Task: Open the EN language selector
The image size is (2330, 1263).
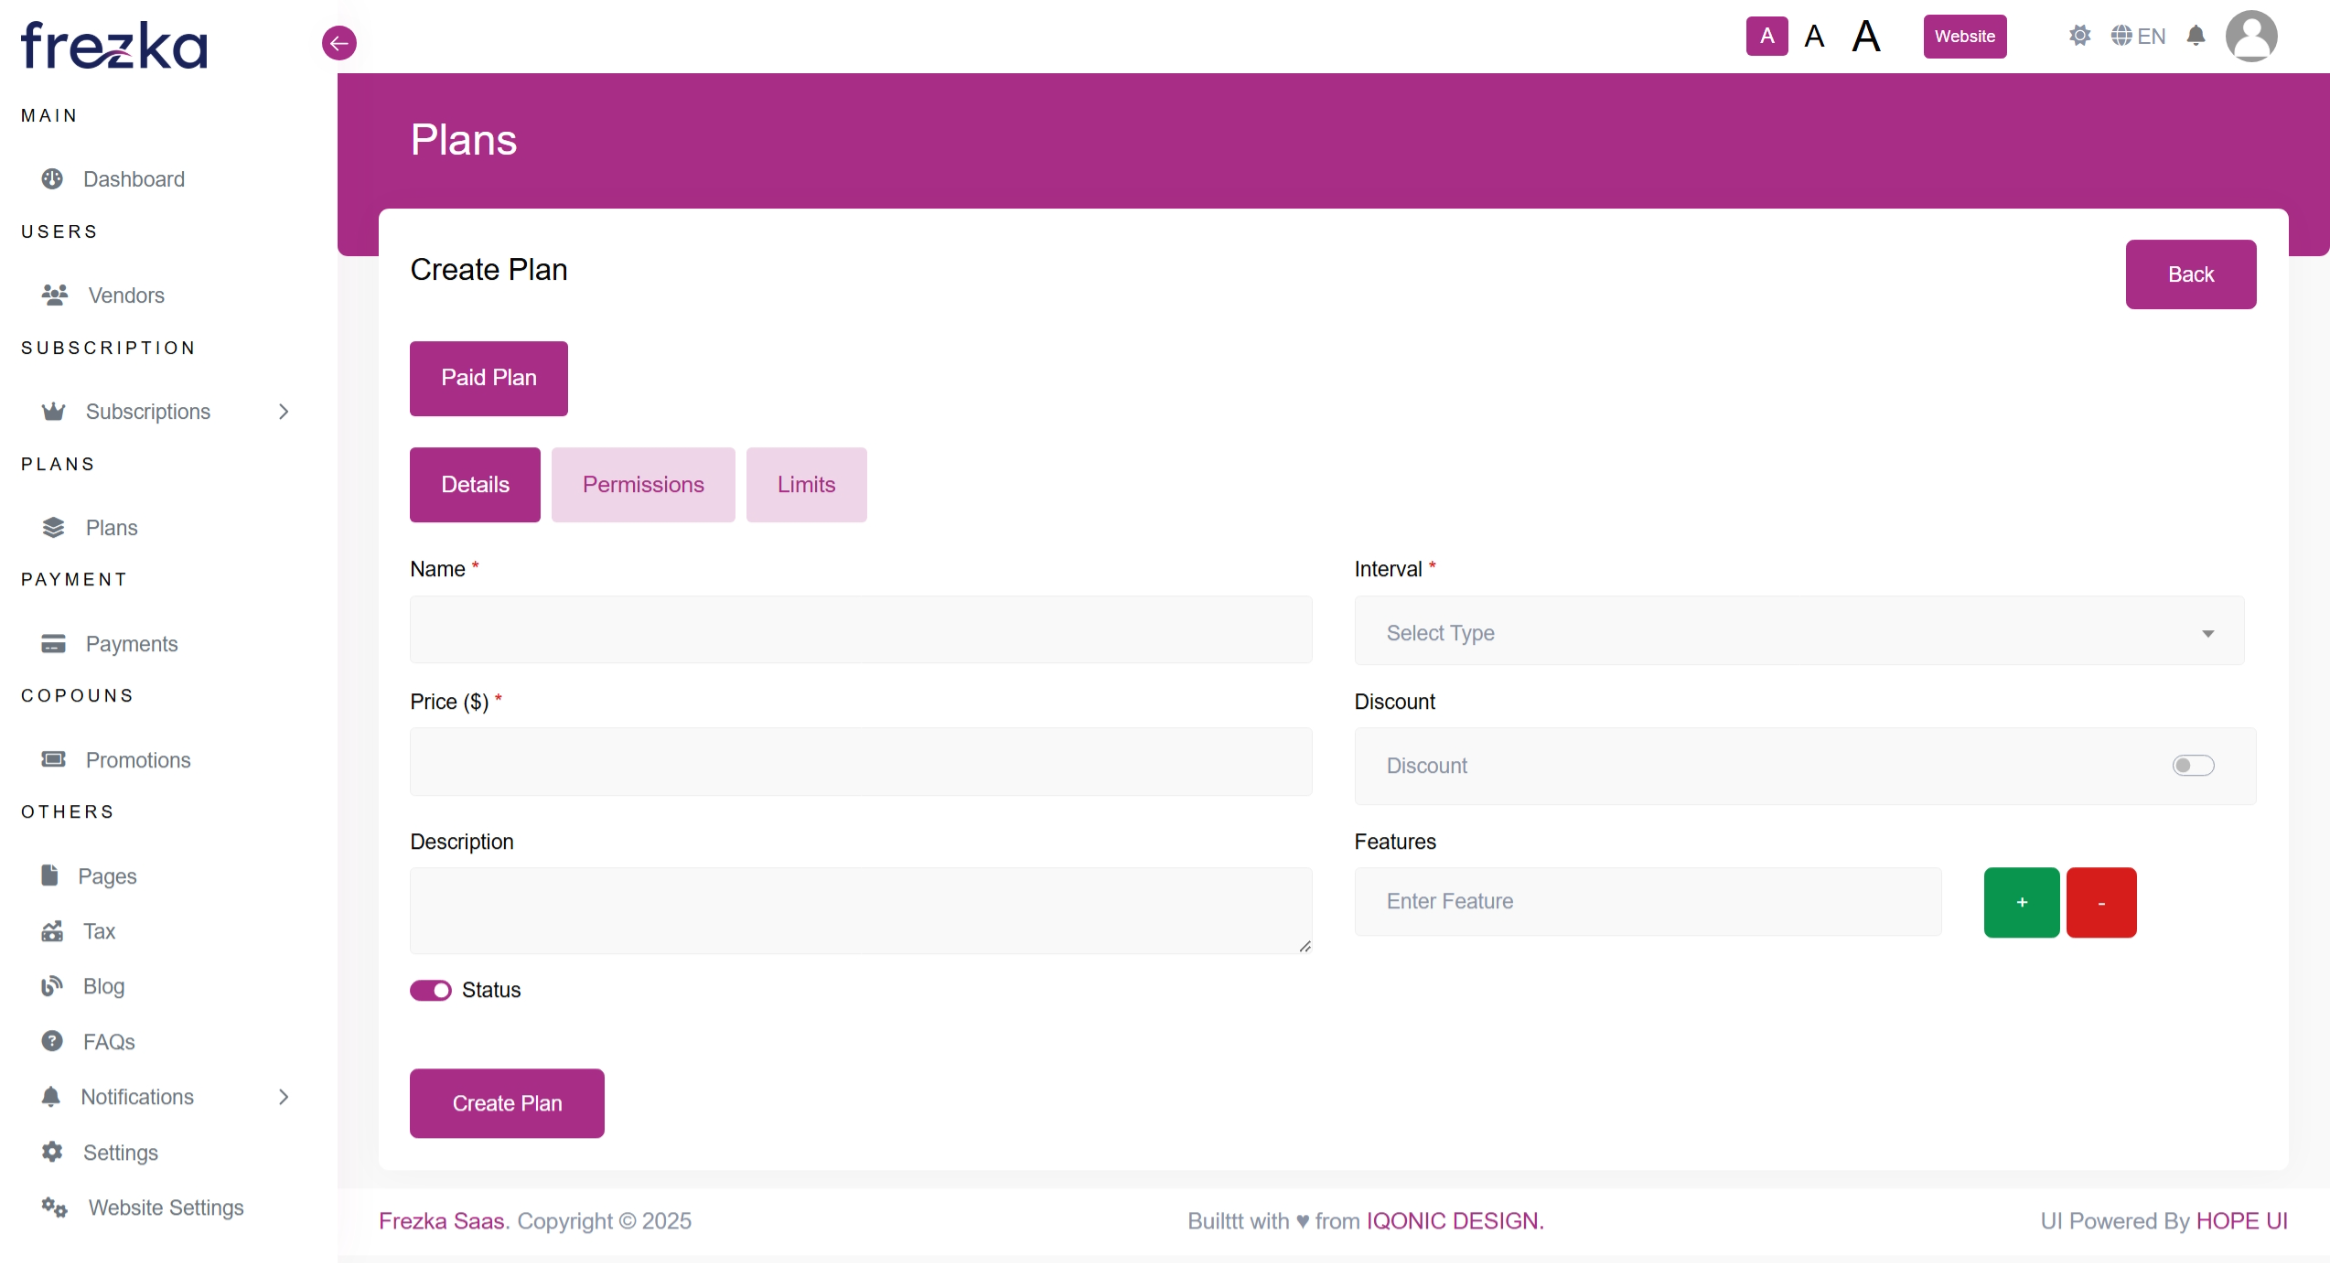Action: point(2138,37)
